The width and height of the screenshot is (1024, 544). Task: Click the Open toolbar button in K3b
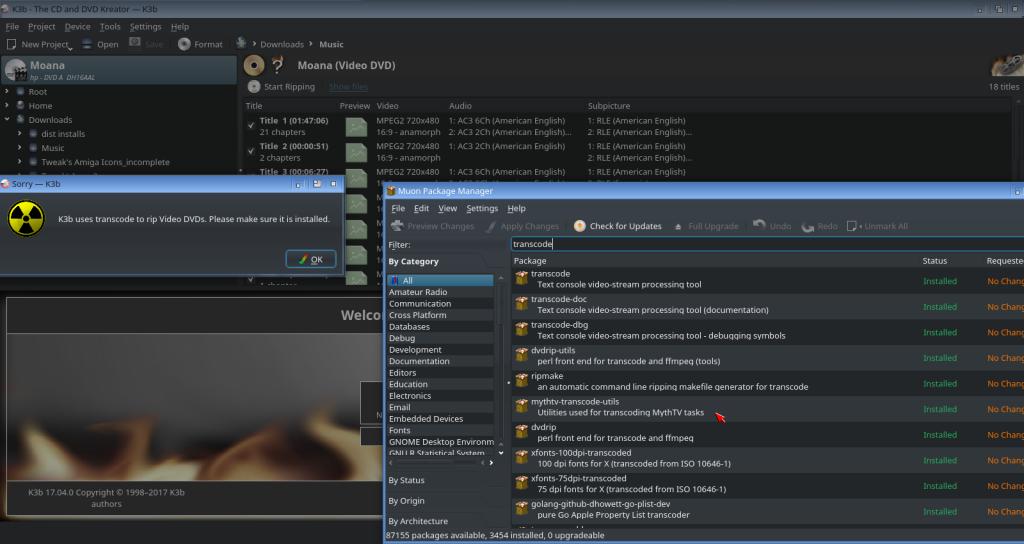tap(100, 44)
